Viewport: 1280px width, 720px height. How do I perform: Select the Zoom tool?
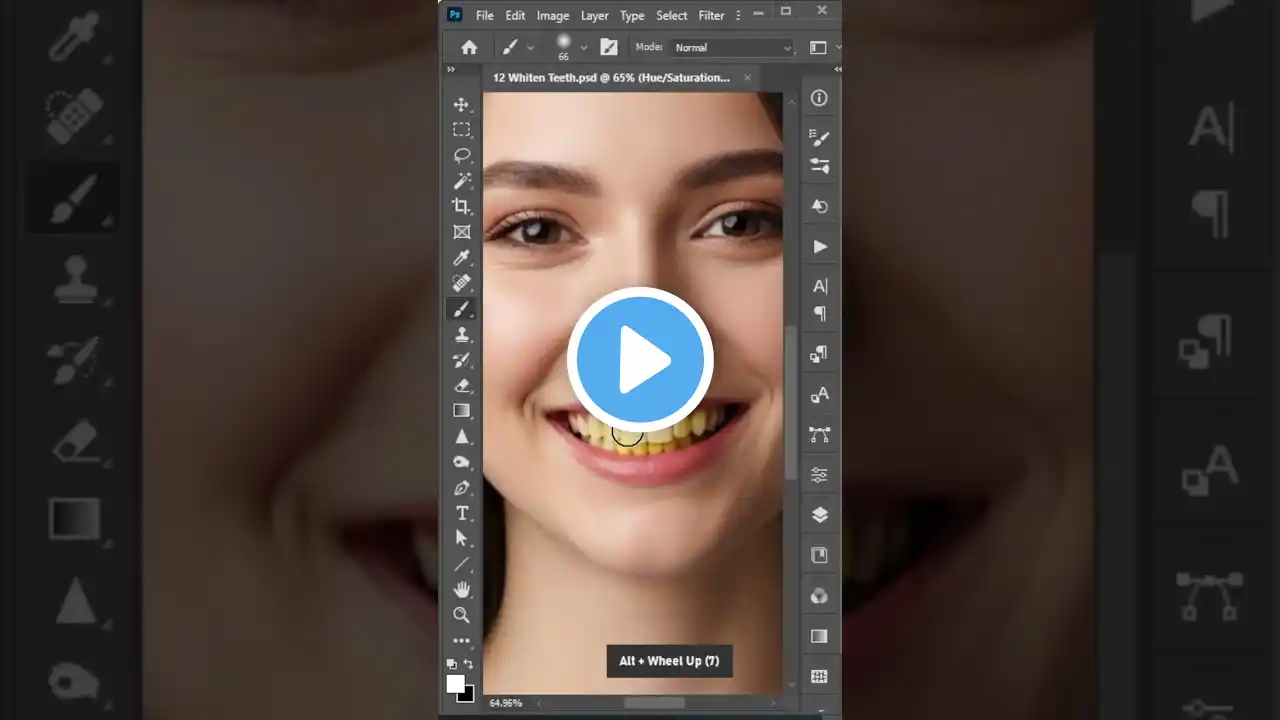pyautogui.click(x=461, y=615)
